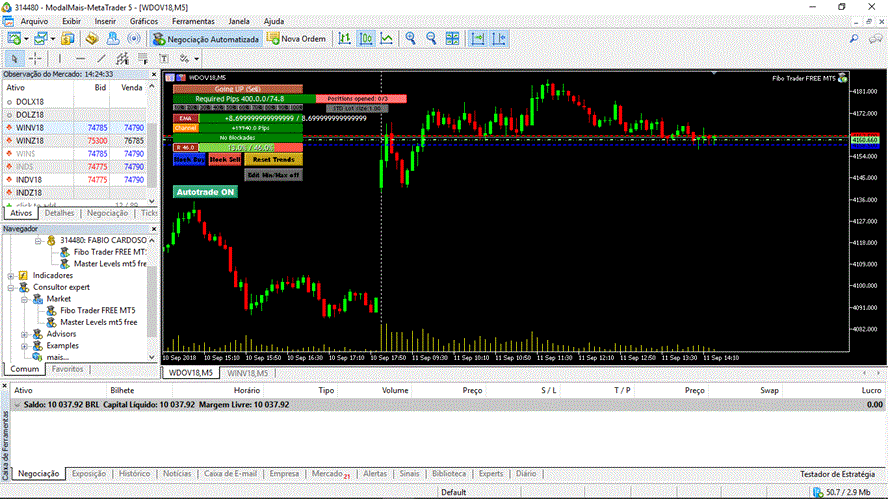Image resolution: width=888 pixels, height=499 pixels.
Task: Collapse the Consultor expert tree node
Action: click(x=11, y=288)
